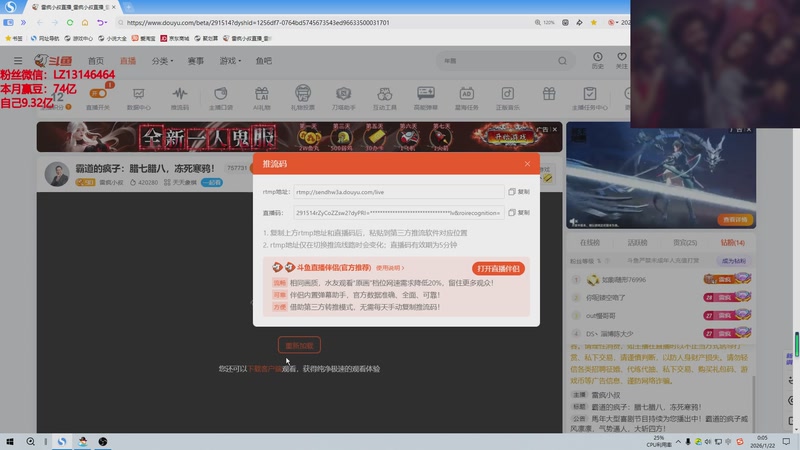Click the Sogou browser taskbar icon

(x=62, y=441)
